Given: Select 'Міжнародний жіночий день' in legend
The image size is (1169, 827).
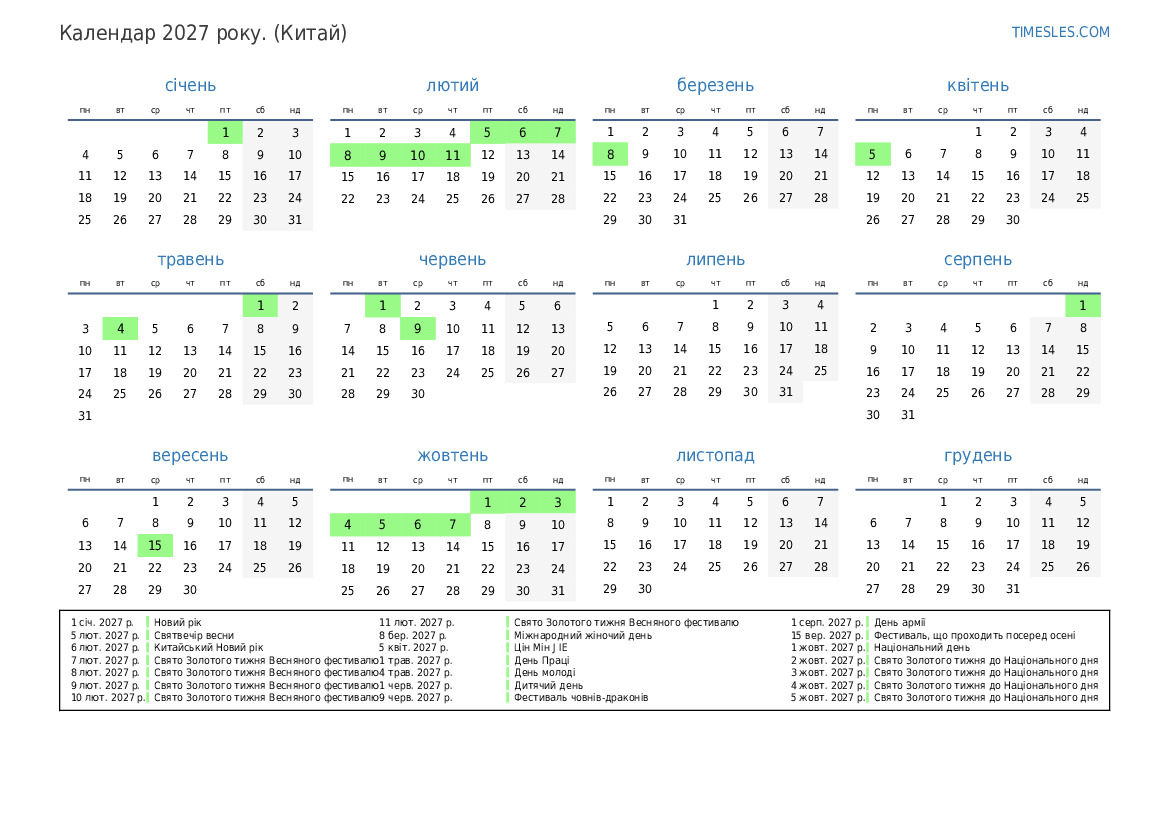Looking at the screenshot, I should coord(583,635).
